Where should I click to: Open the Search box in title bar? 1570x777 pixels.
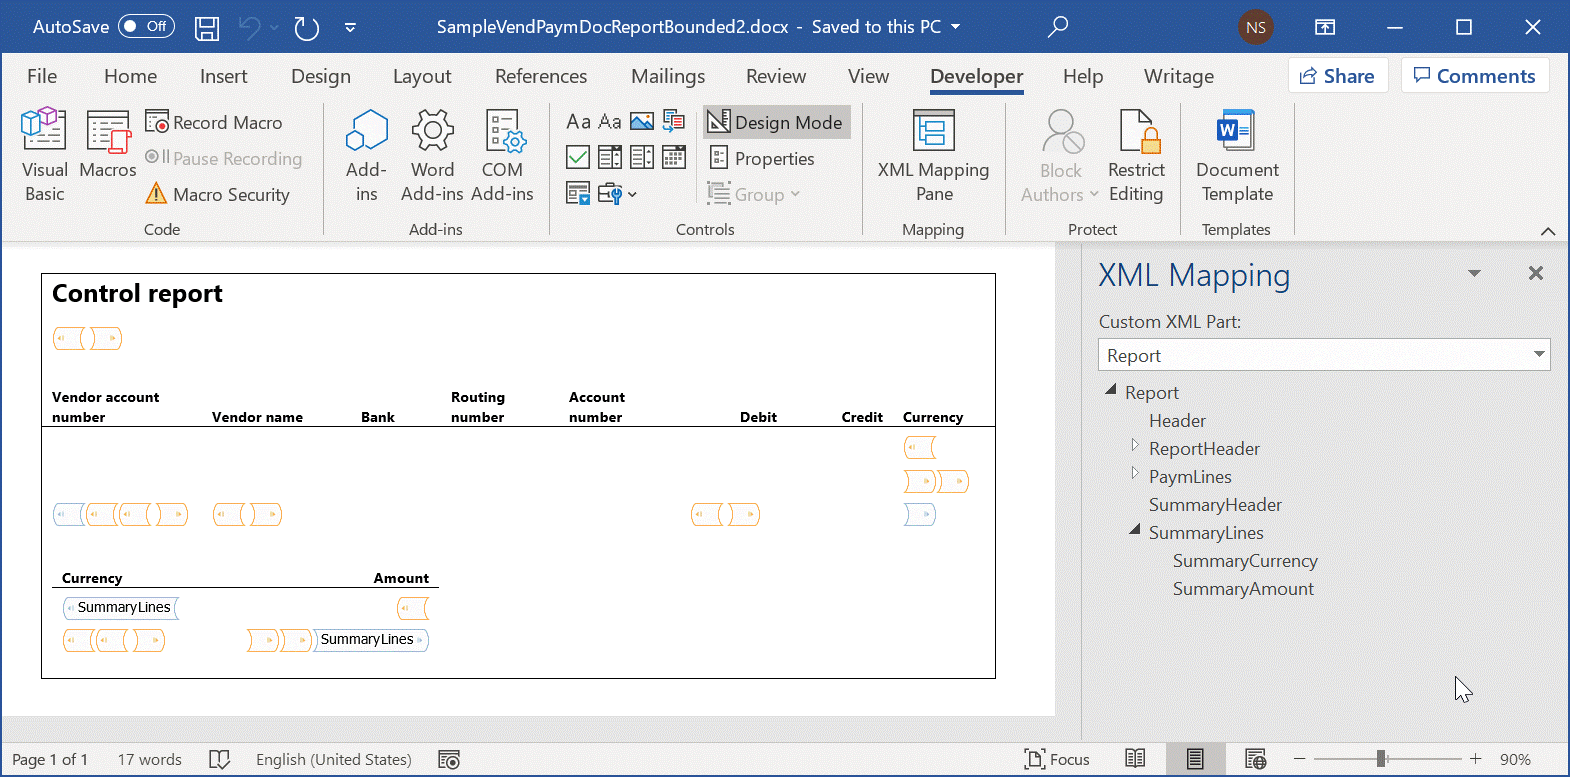tap(1058, 27)
